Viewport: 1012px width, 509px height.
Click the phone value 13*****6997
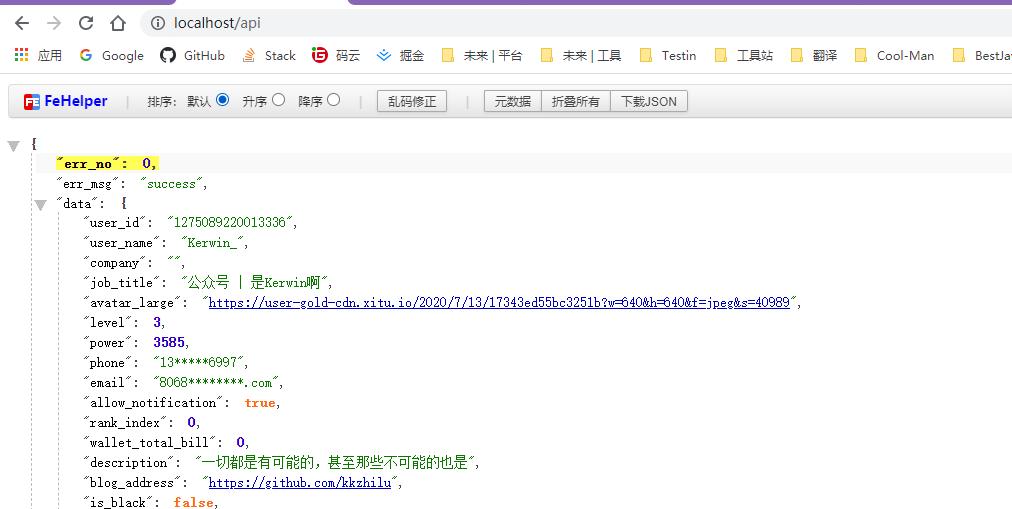pyautogui.click(x=199, y=362)
